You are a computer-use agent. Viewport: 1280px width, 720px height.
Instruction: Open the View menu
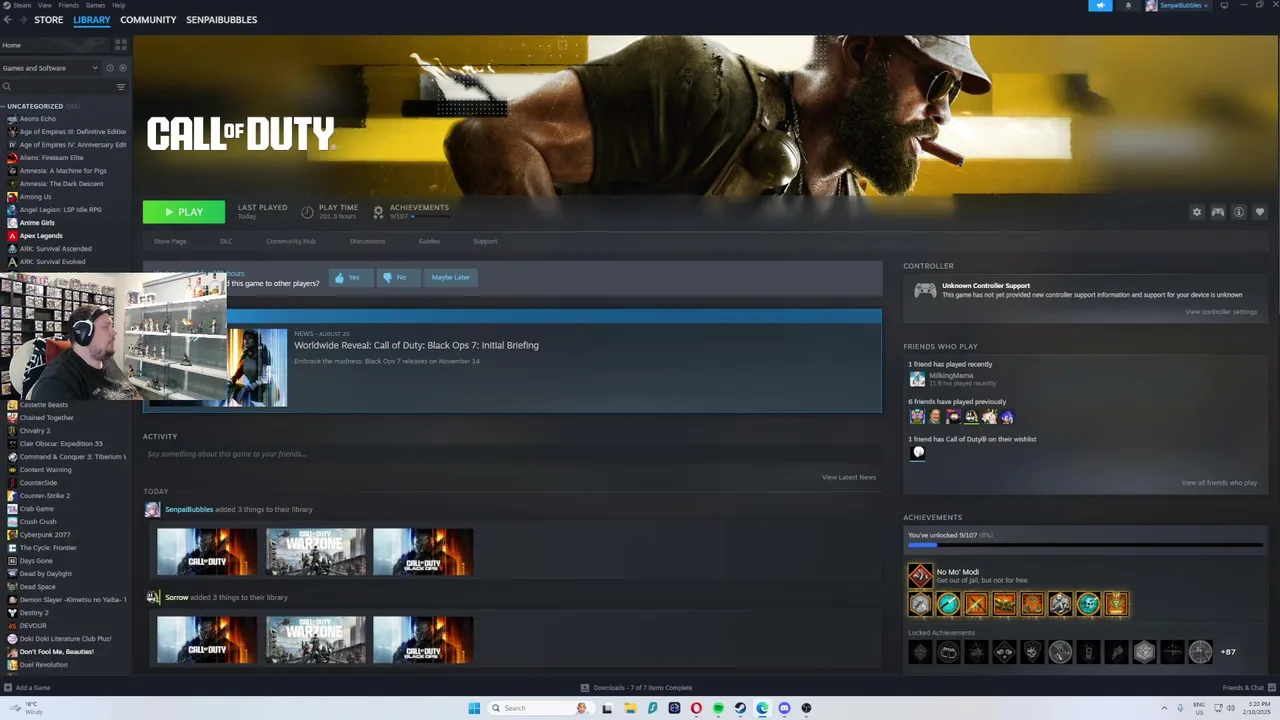click(44, 5)
